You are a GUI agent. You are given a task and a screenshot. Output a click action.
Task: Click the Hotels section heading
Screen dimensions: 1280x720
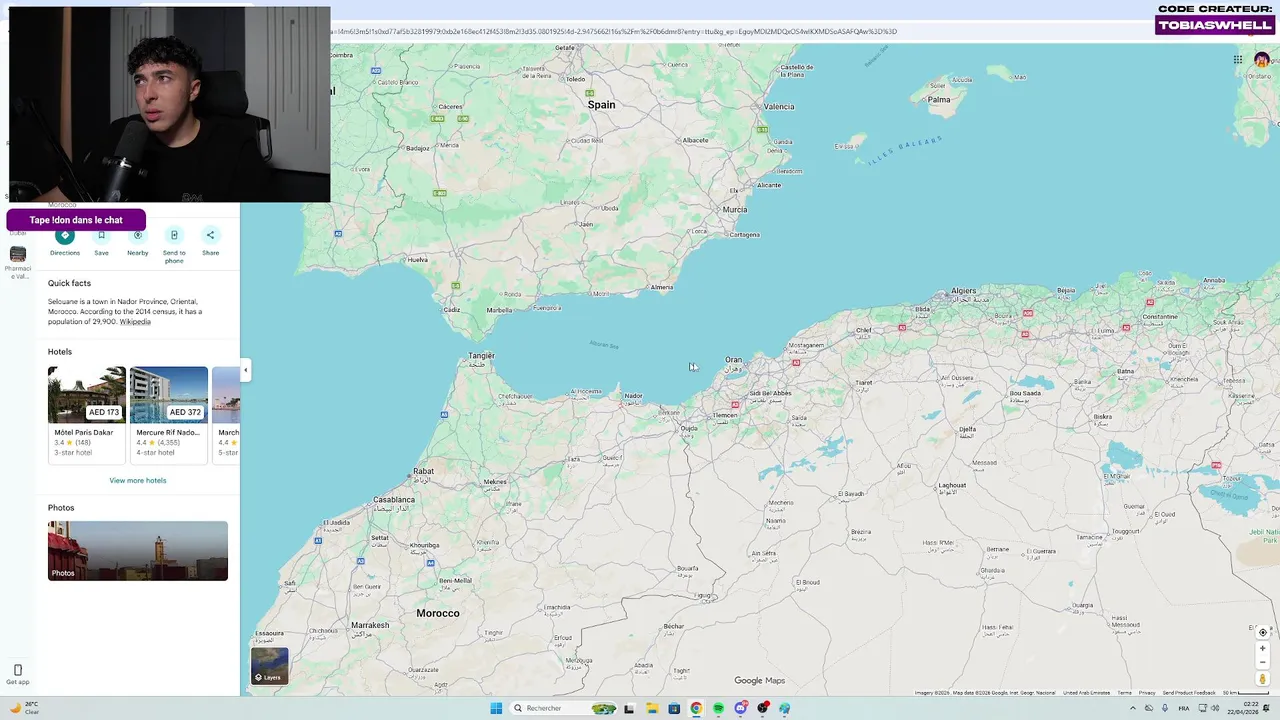pos(60,352)
